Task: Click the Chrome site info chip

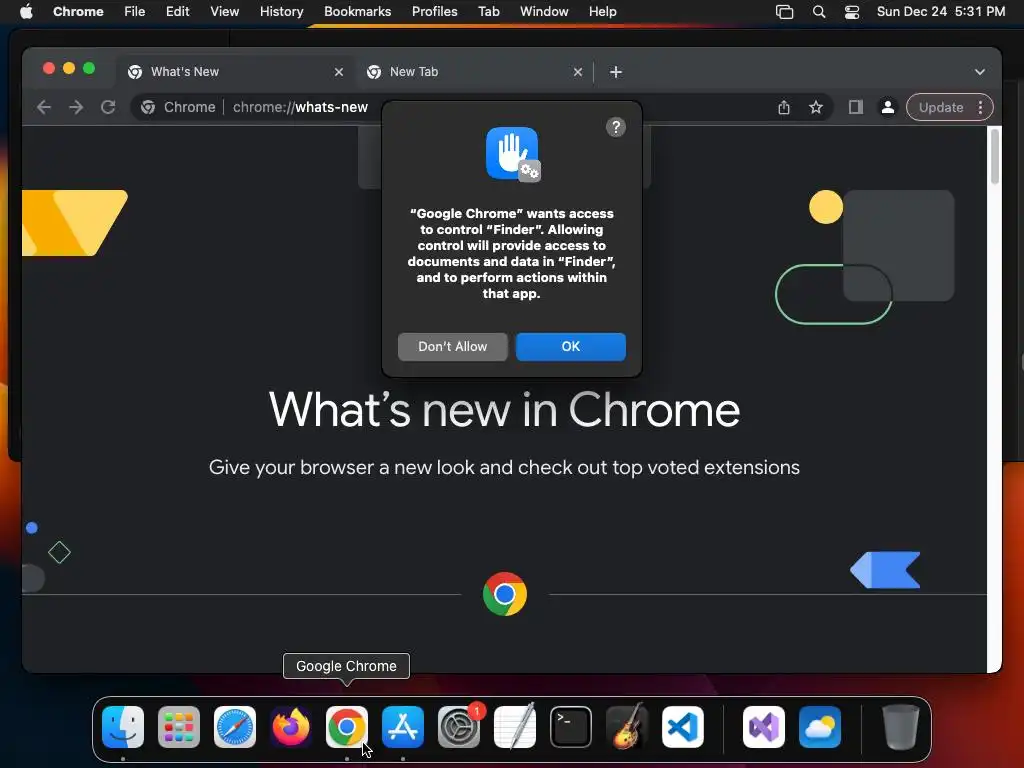Action: coord(178,107)
